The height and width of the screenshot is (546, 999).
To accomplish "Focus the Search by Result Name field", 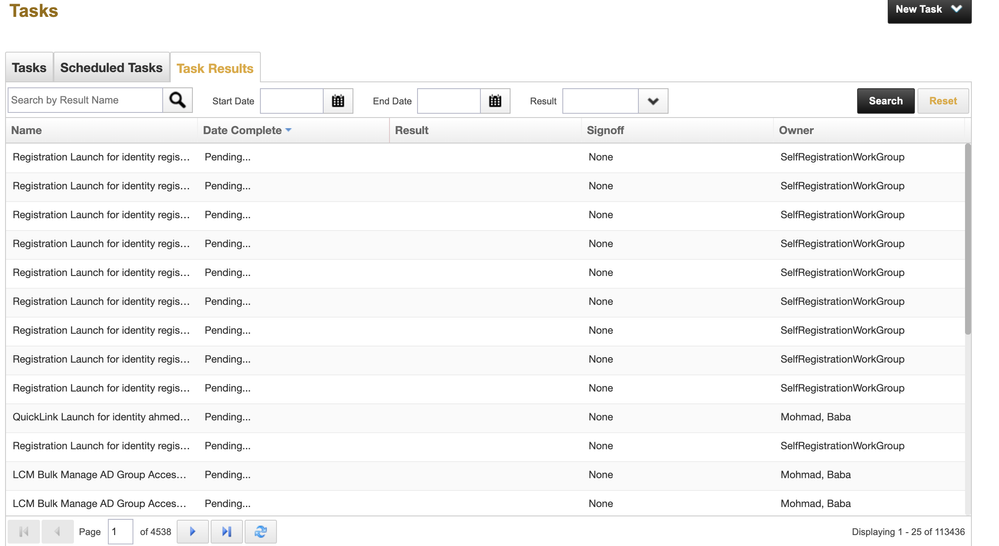I will tap(85, 100).
